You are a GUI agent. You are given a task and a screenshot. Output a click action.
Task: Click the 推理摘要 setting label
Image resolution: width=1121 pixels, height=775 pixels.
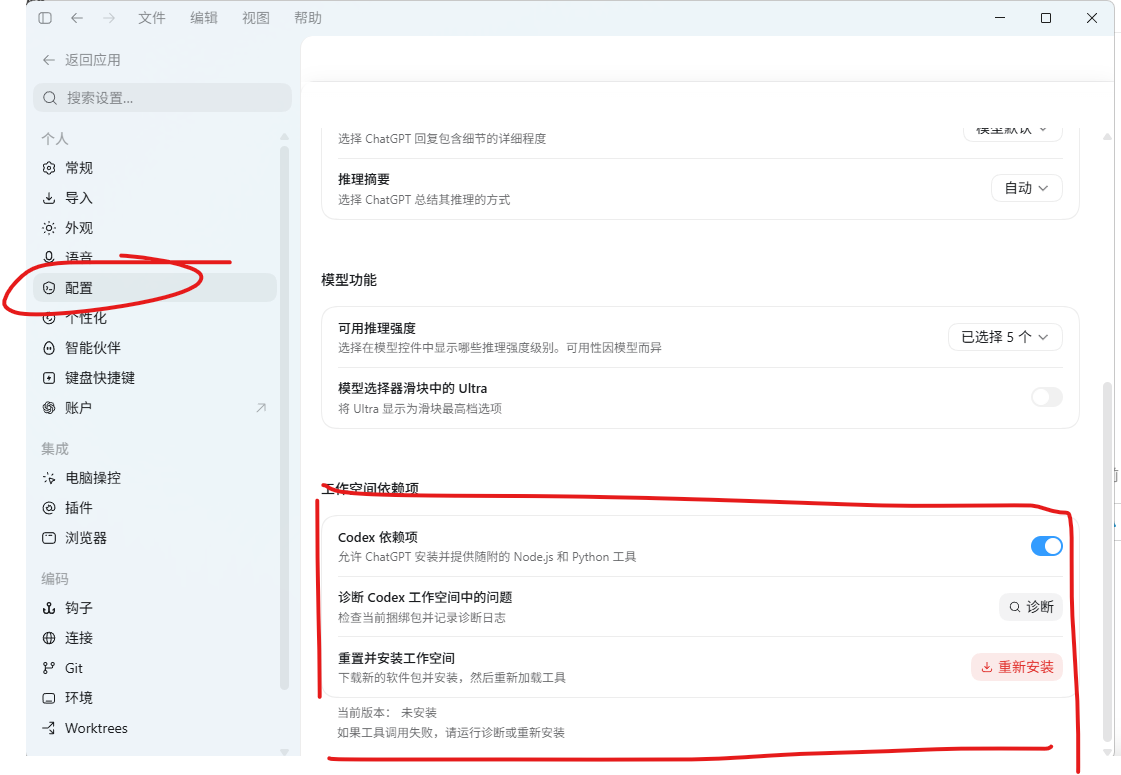click(364, 179)
